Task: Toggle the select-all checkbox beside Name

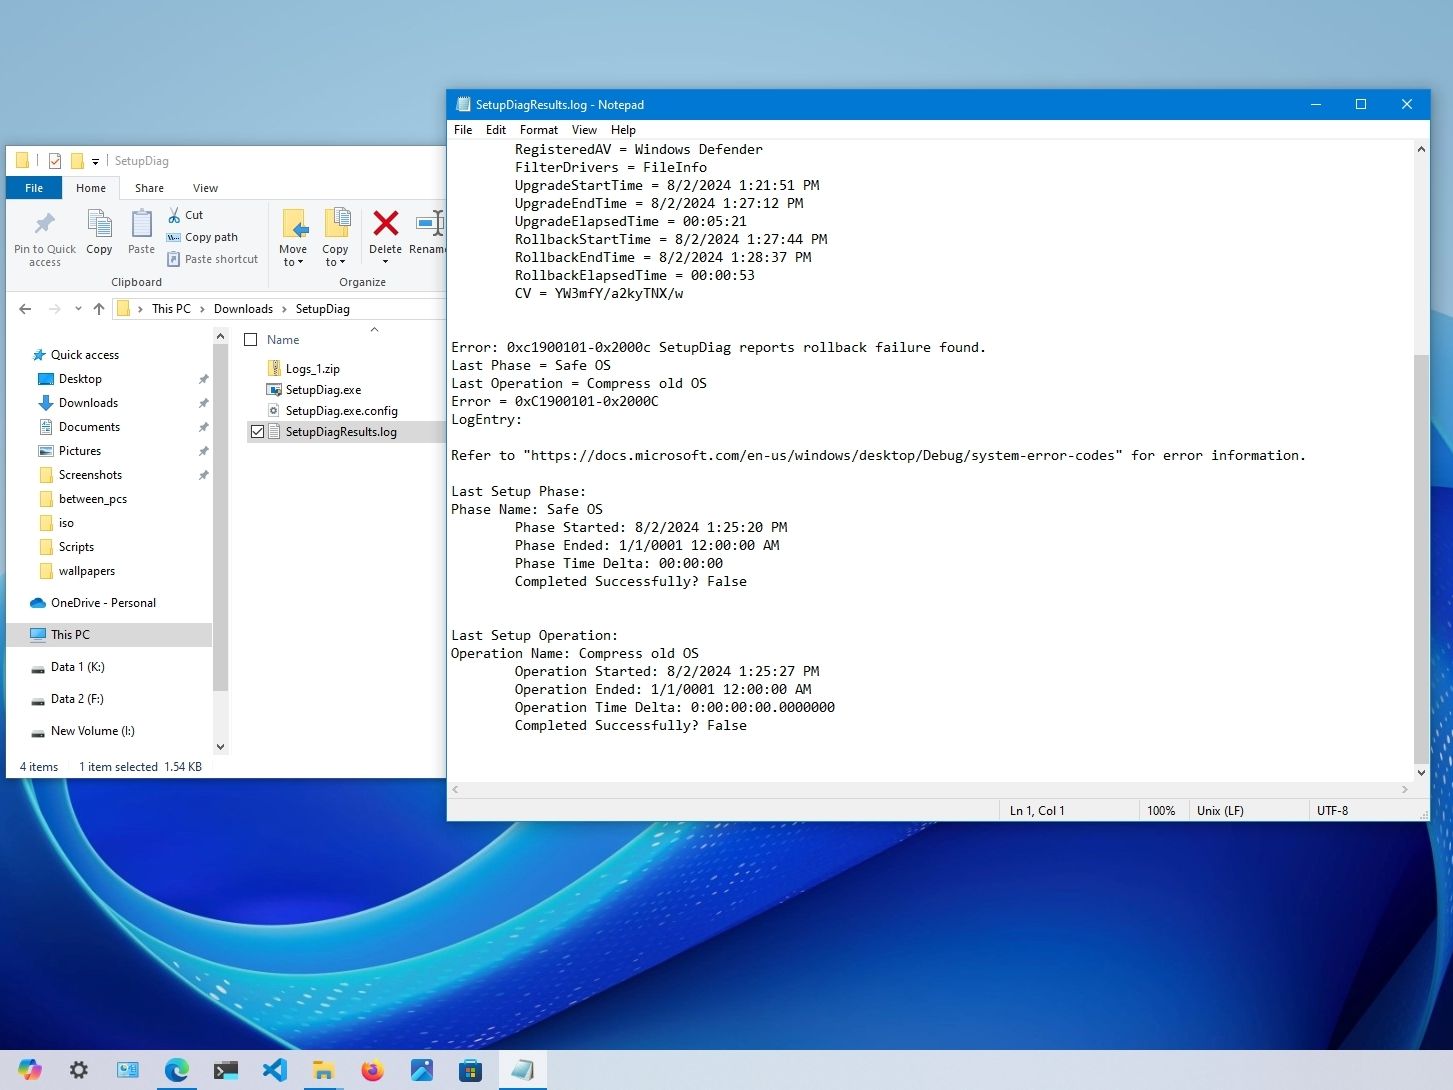Action: (251, 340)
